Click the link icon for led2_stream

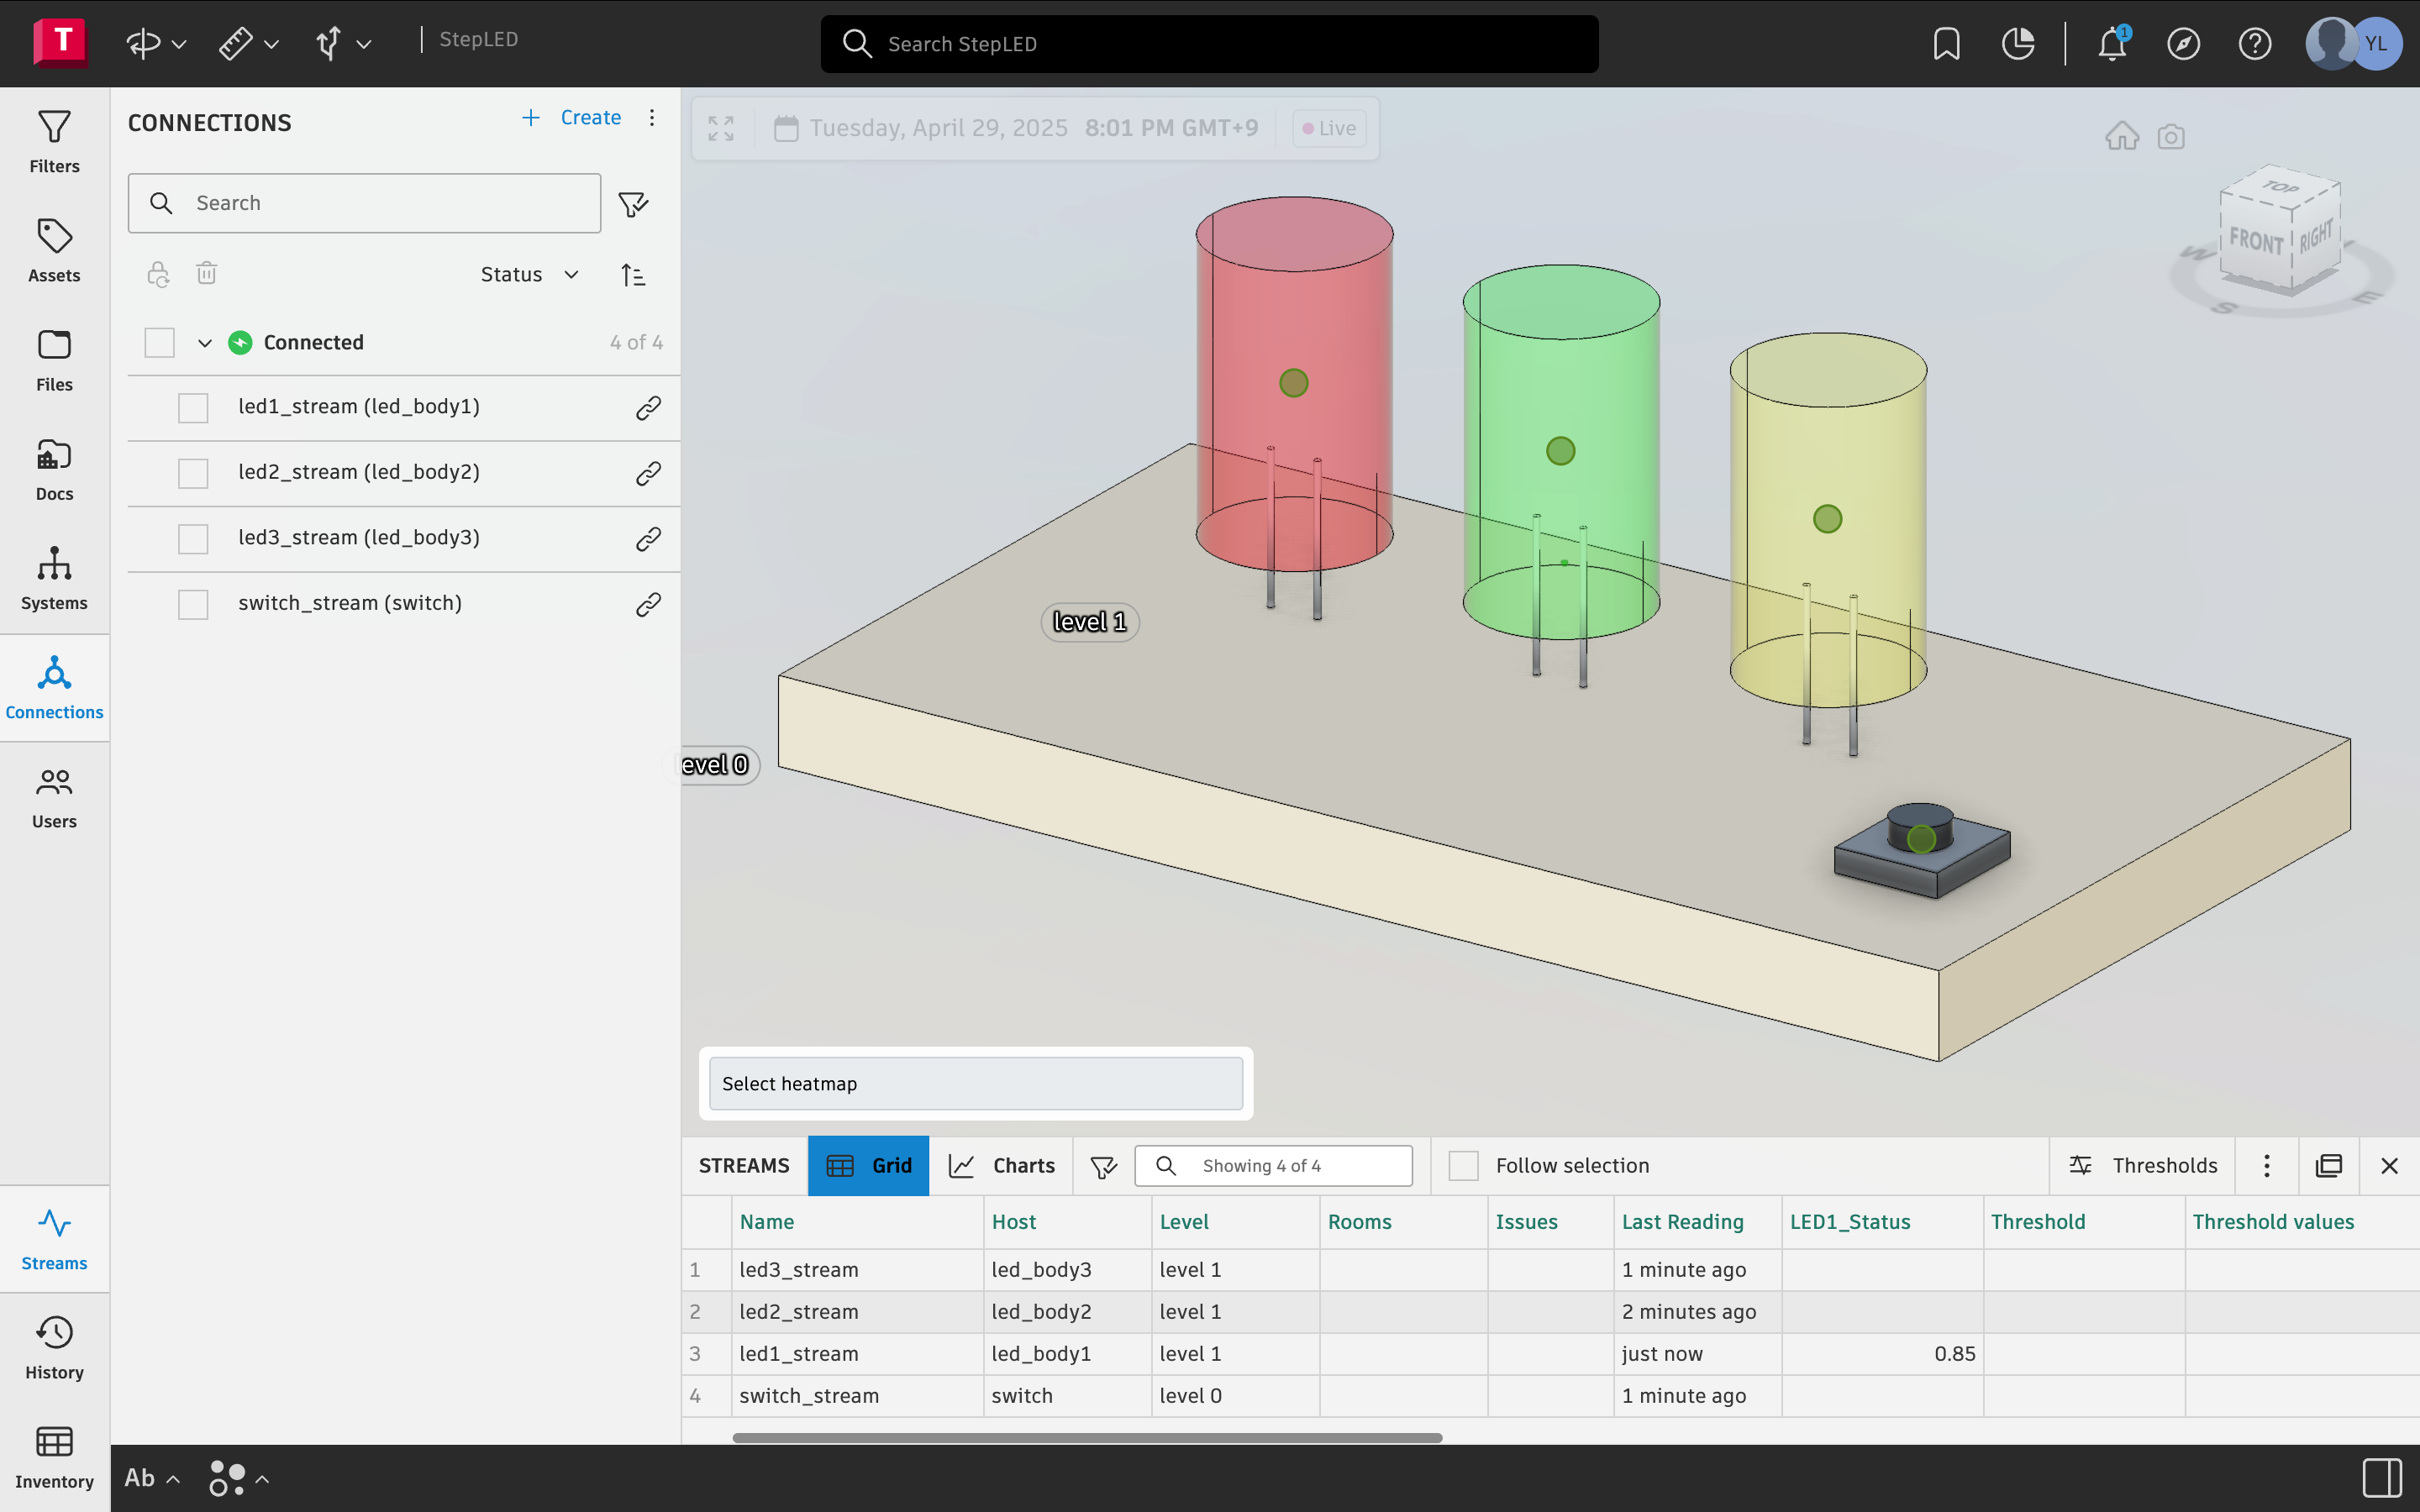(x=648, y=473)
